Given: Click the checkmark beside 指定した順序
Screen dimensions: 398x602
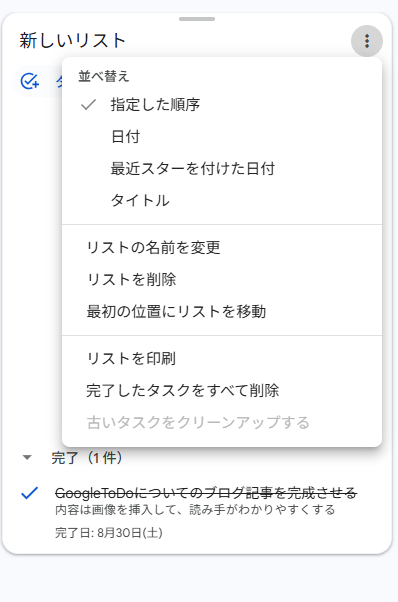Looking at the screenshot, I should click(x=88, y=104).
